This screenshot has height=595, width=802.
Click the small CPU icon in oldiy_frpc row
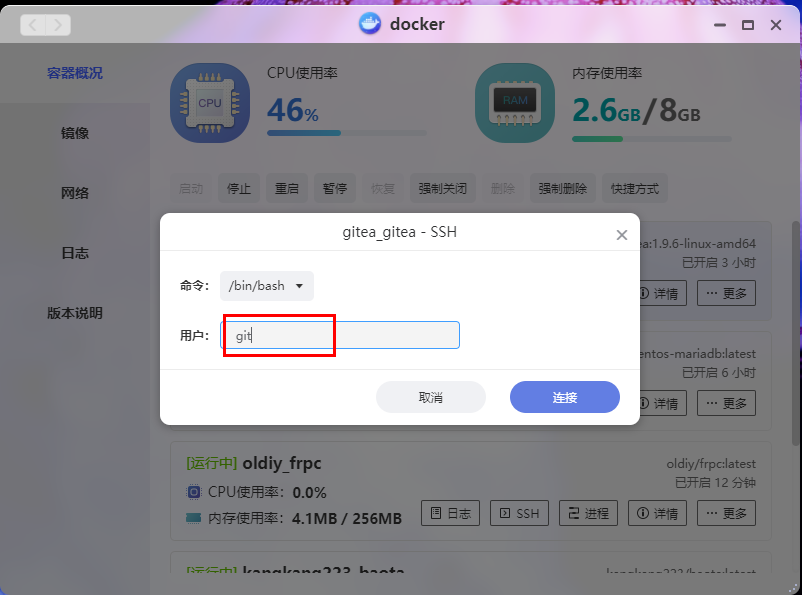194,492
